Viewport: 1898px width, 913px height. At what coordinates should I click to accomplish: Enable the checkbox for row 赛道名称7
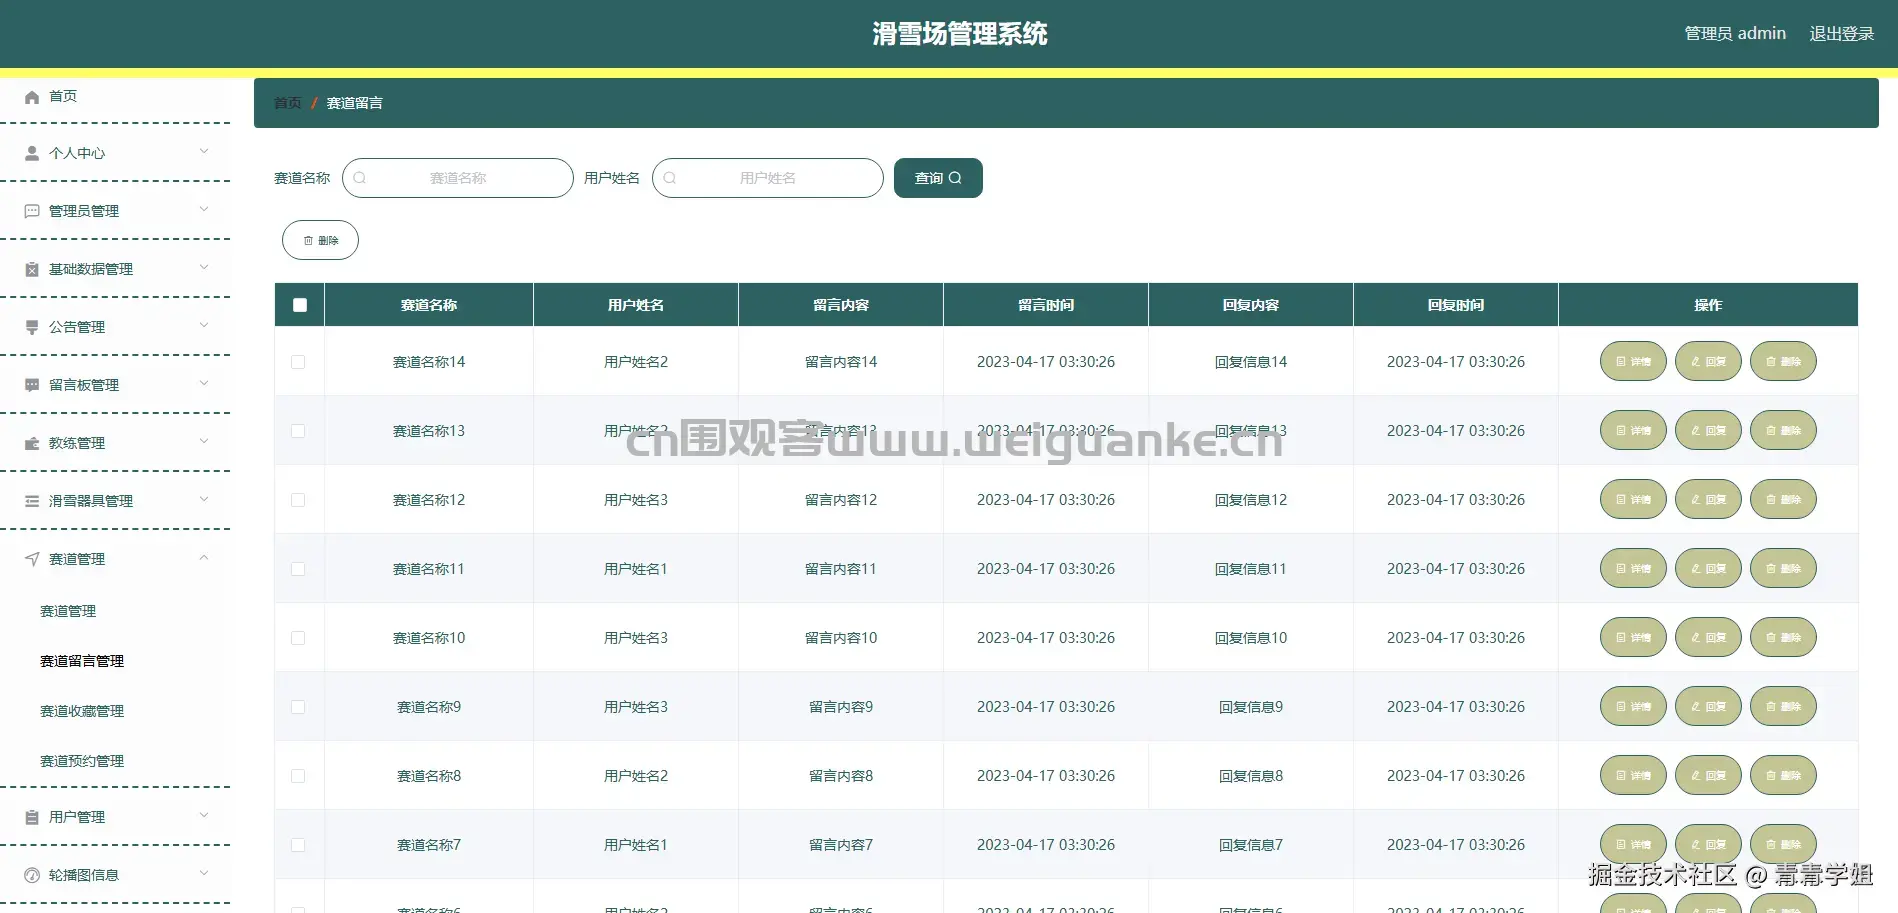pos(298,845)
